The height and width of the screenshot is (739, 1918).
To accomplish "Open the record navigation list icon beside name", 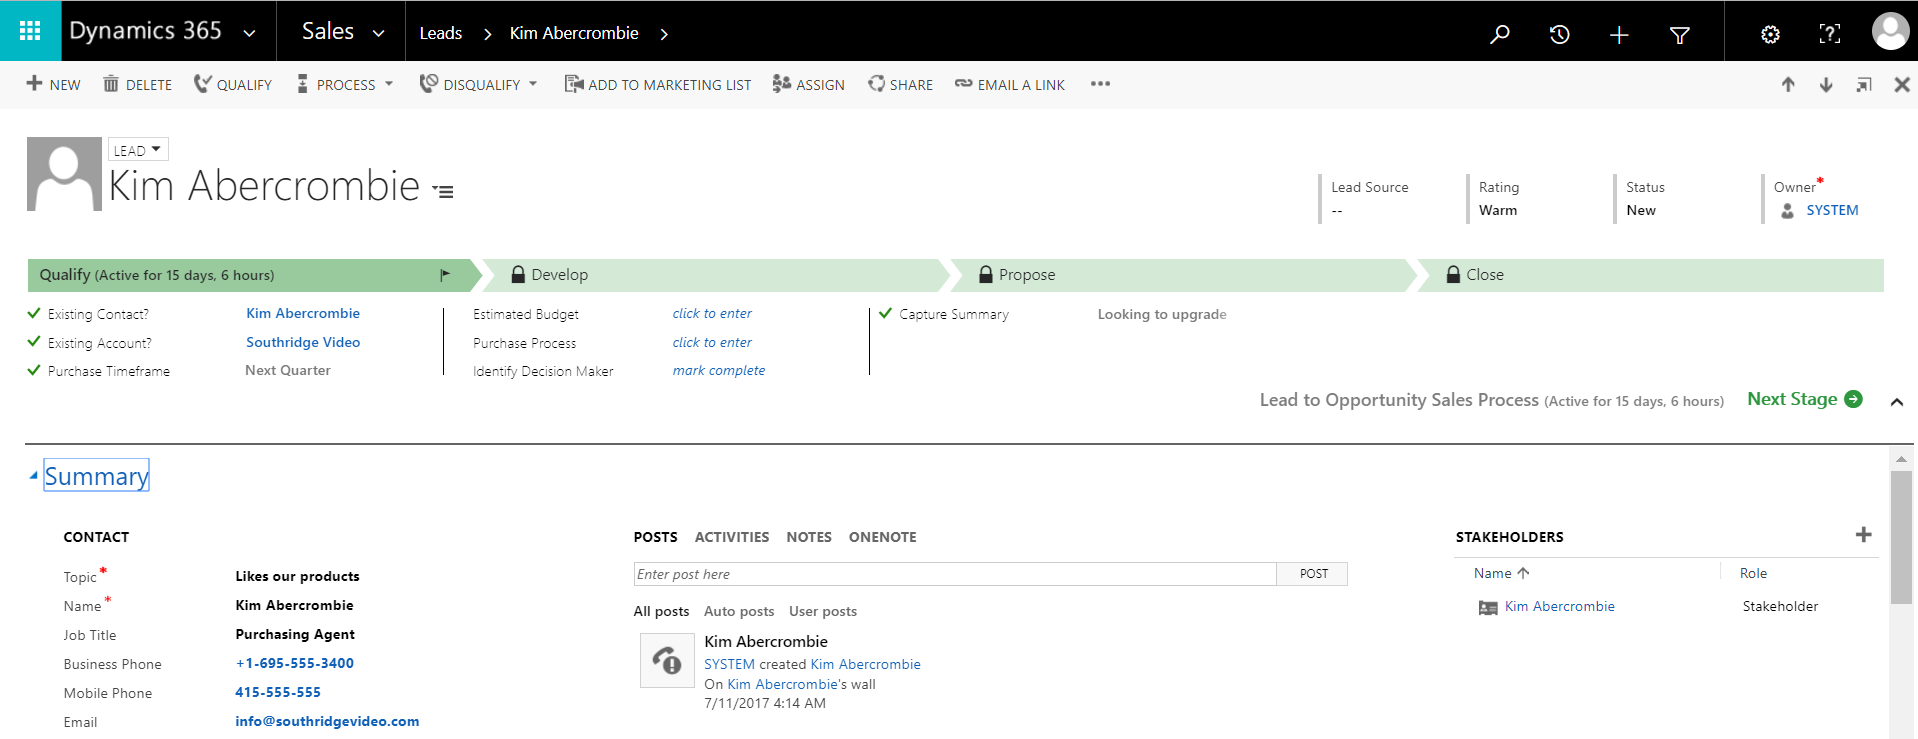I will (443, 191).
